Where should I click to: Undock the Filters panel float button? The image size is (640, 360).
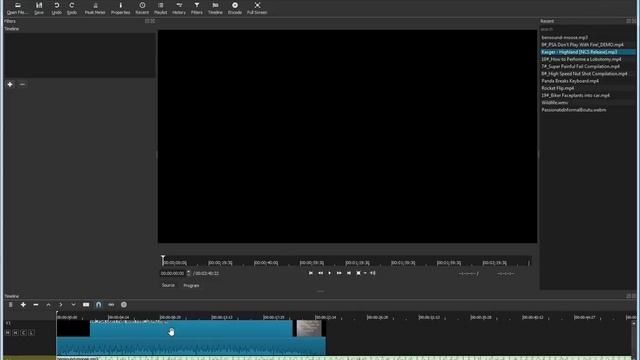click(x=147, y=21)
